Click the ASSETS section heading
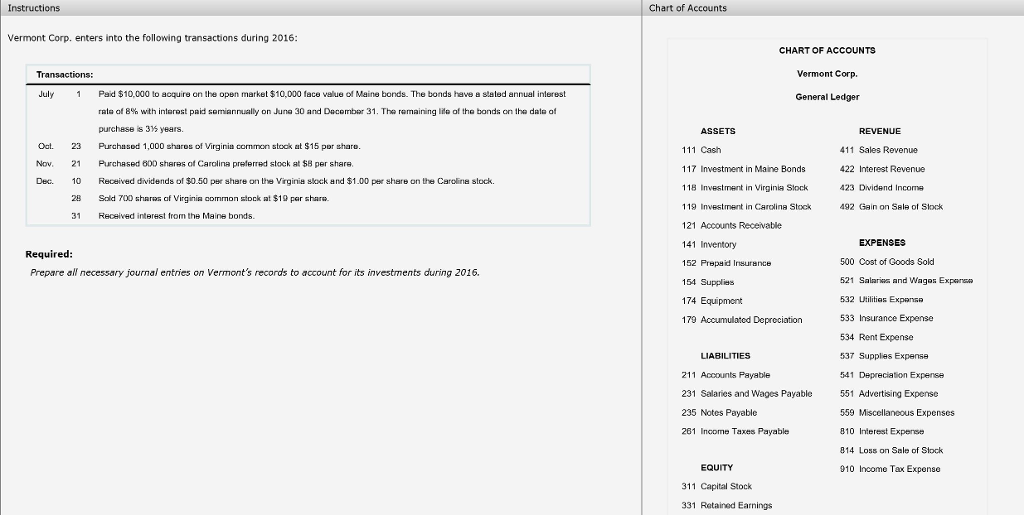The height and width of the screenshot is (515, 1024). (718, 131)
